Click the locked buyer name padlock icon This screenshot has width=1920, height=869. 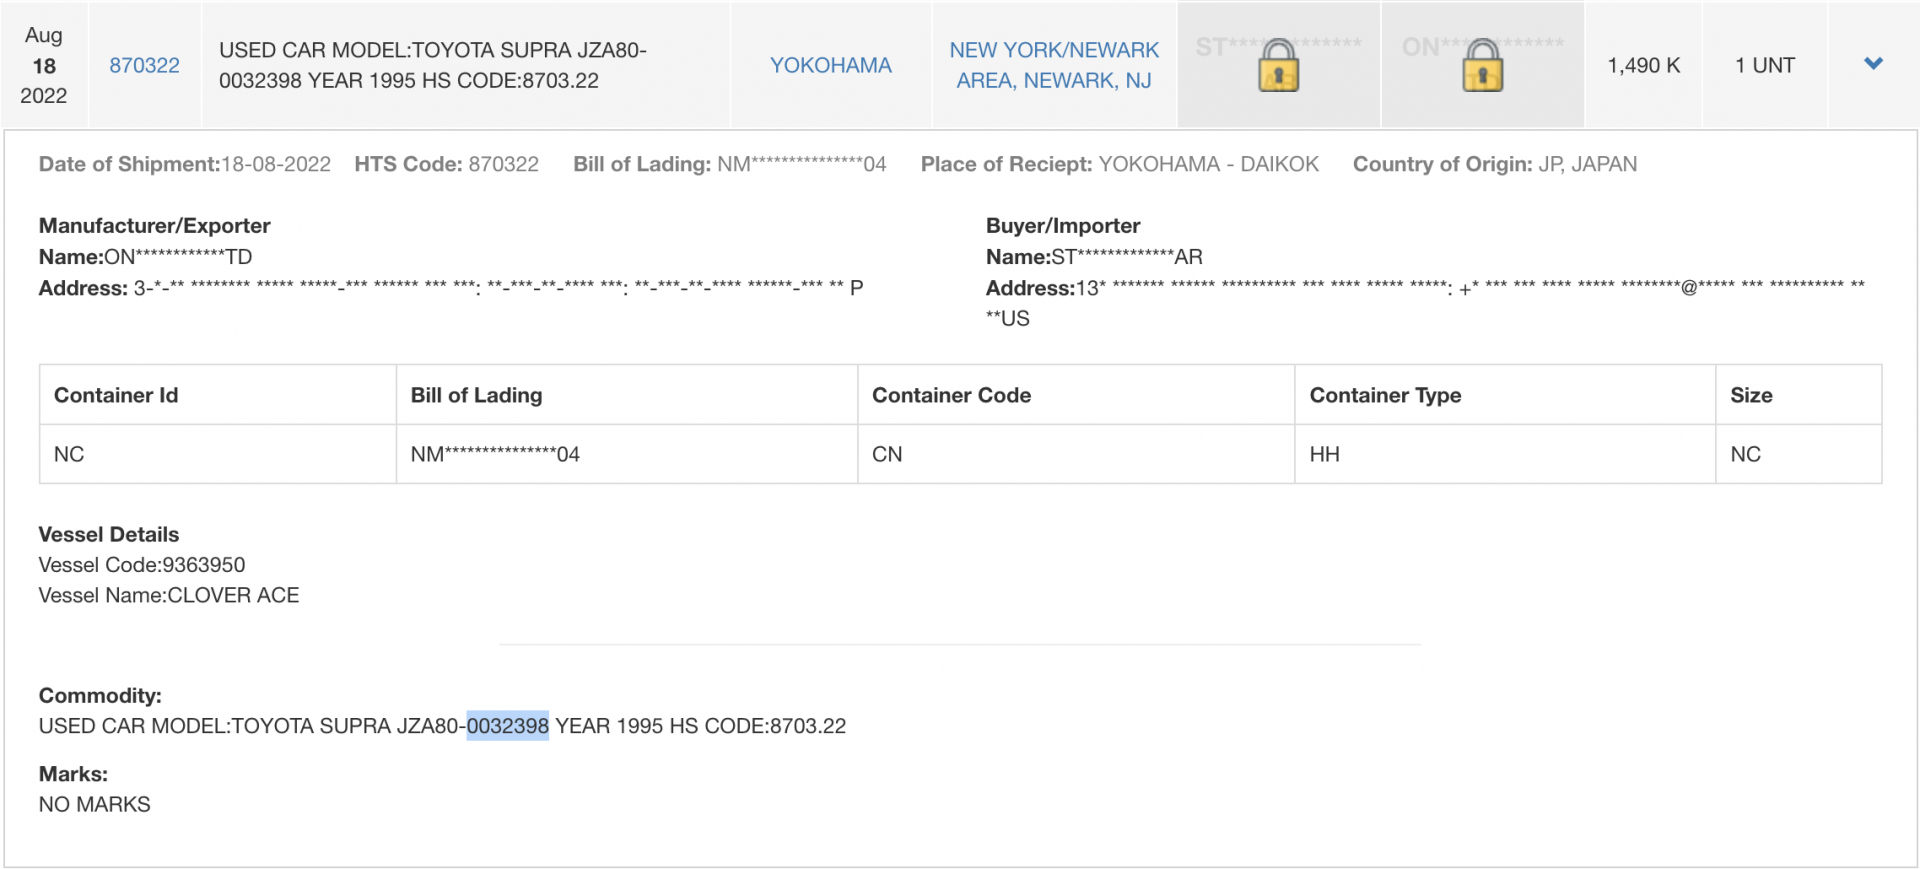[1278, 66]
